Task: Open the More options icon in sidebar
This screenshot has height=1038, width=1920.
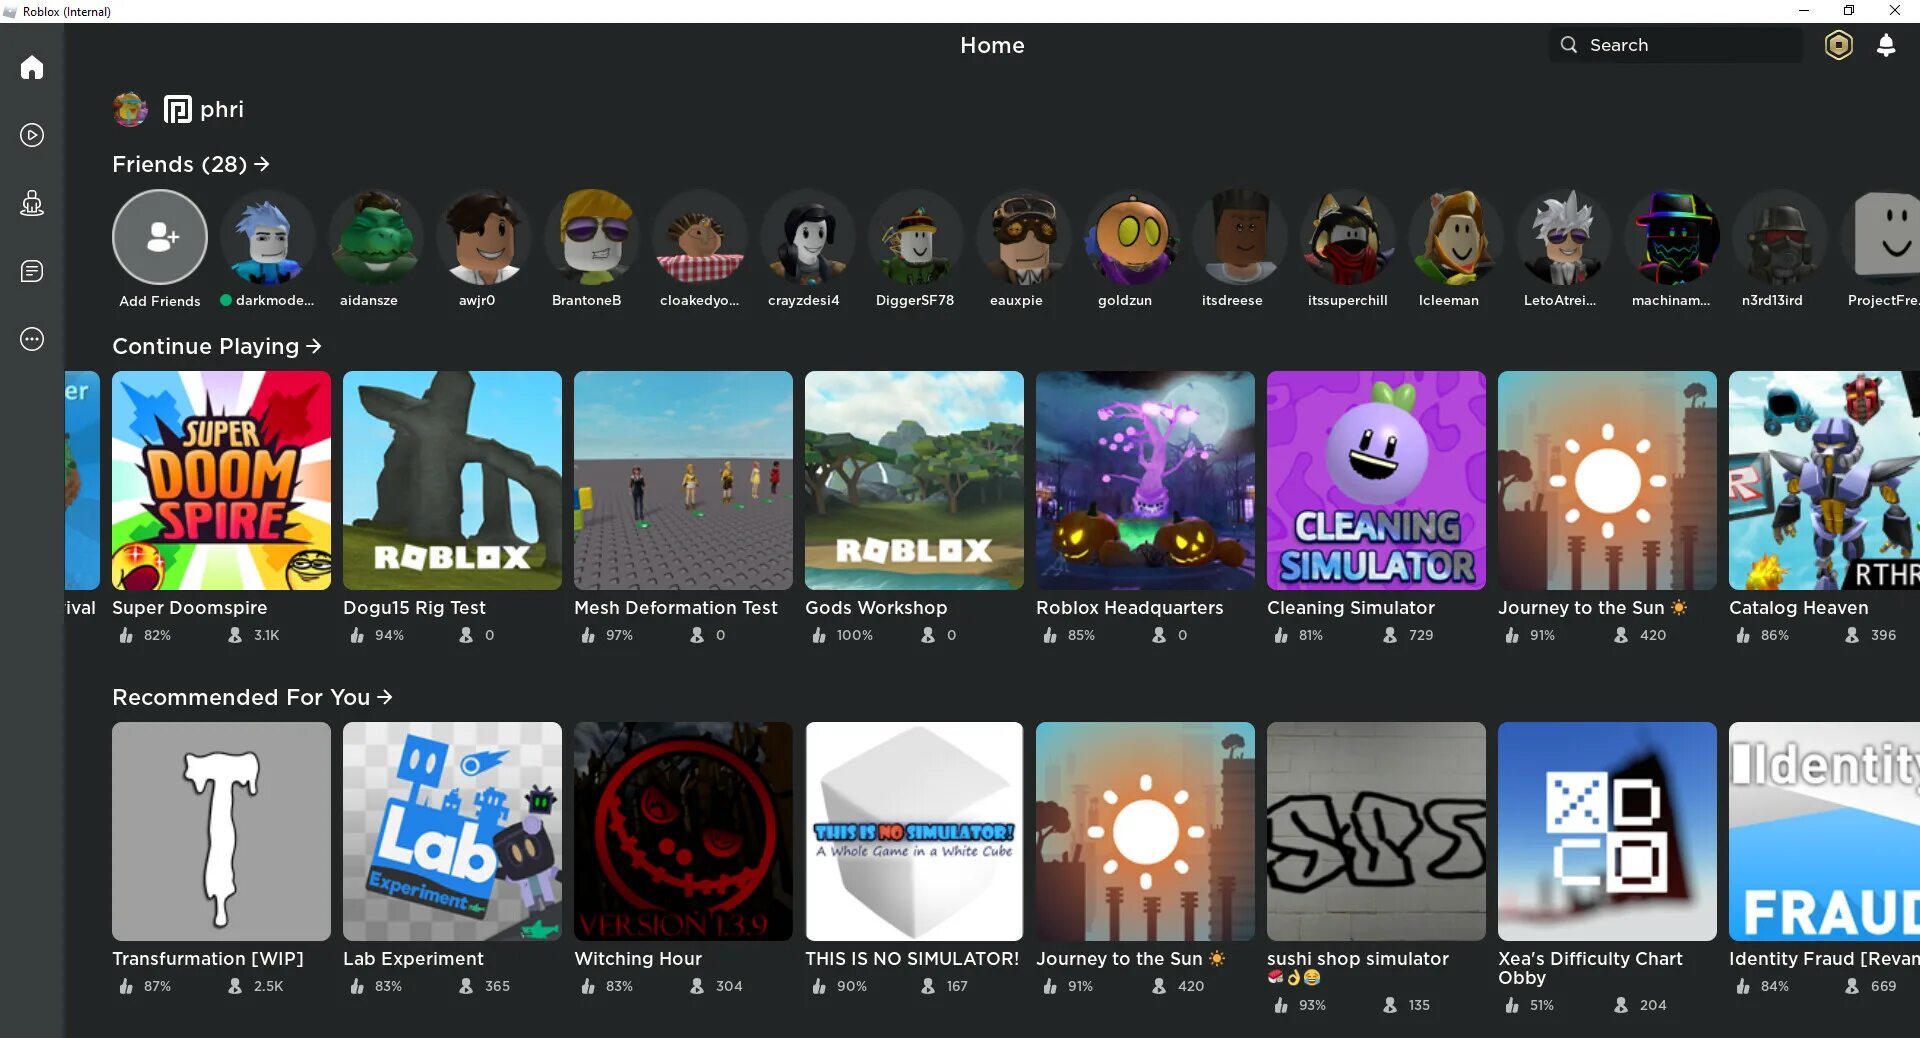Action: pyautogui.click(x=32, y=339)
